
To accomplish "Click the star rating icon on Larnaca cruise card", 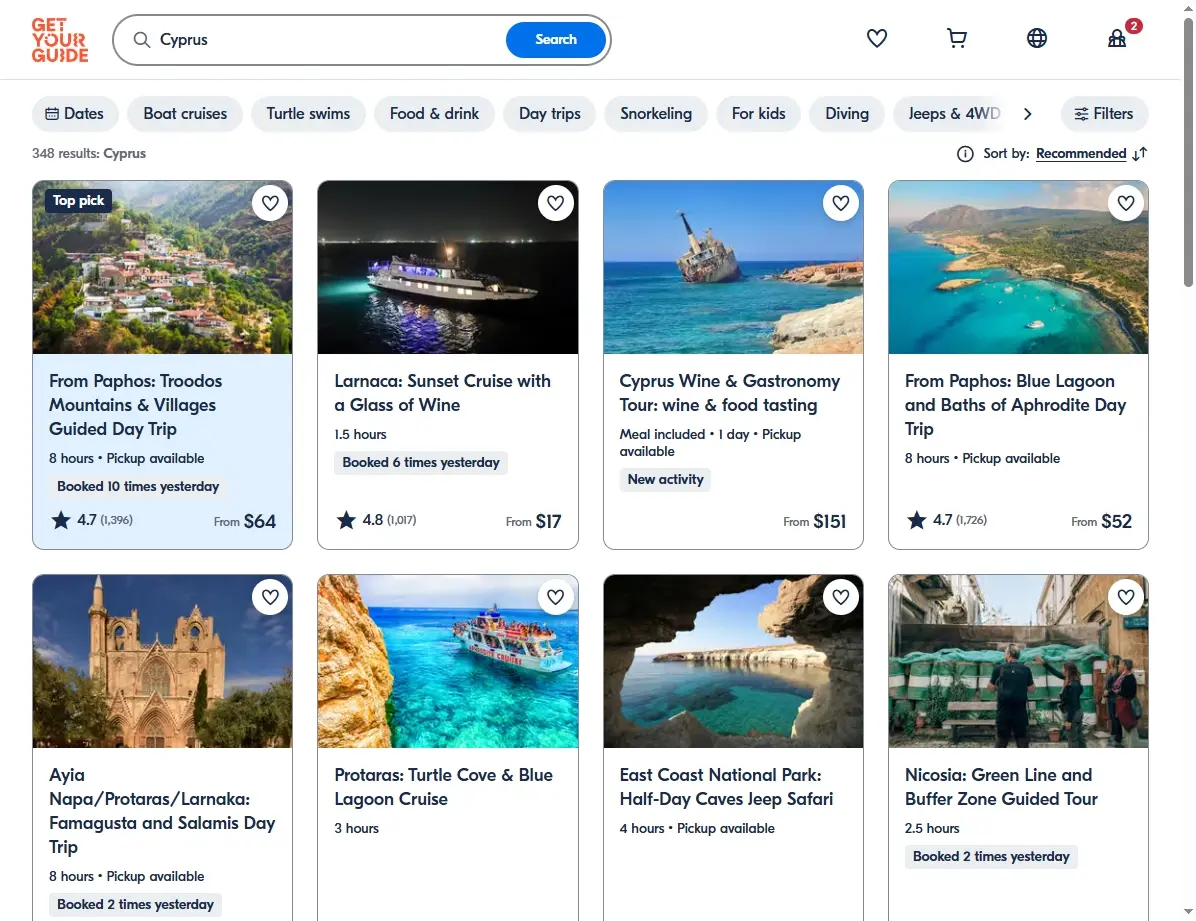I will [346, 520].
